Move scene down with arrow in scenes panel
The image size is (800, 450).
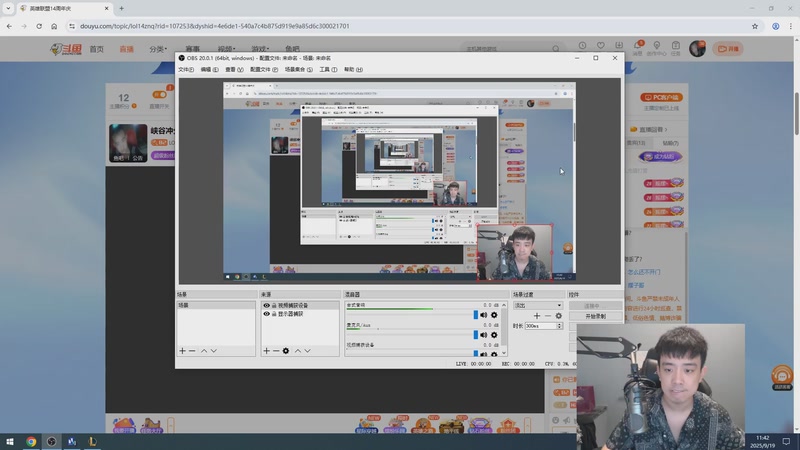214,351
